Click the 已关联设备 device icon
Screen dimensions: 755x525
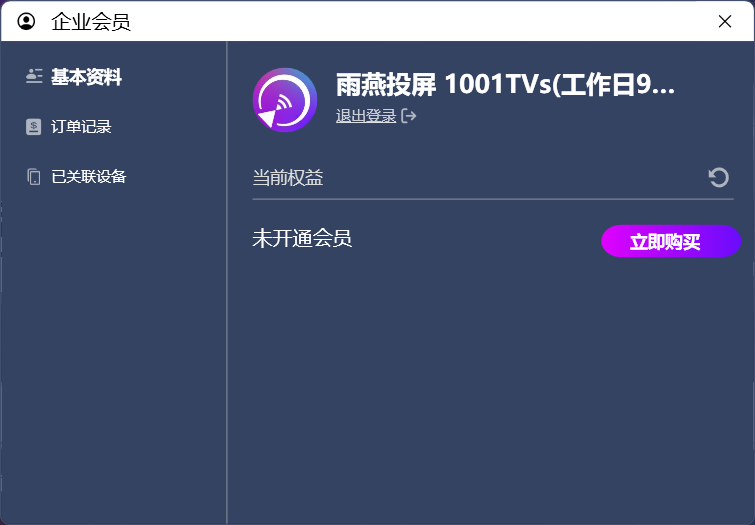click(x=34, y=177)
